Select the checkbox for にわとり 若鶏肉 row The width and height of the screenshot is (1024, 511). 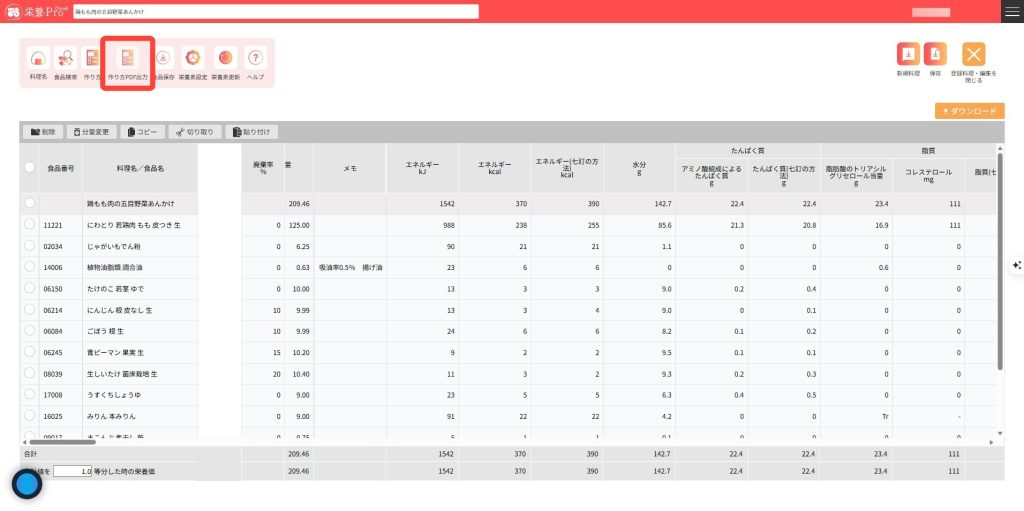[30, 225]
